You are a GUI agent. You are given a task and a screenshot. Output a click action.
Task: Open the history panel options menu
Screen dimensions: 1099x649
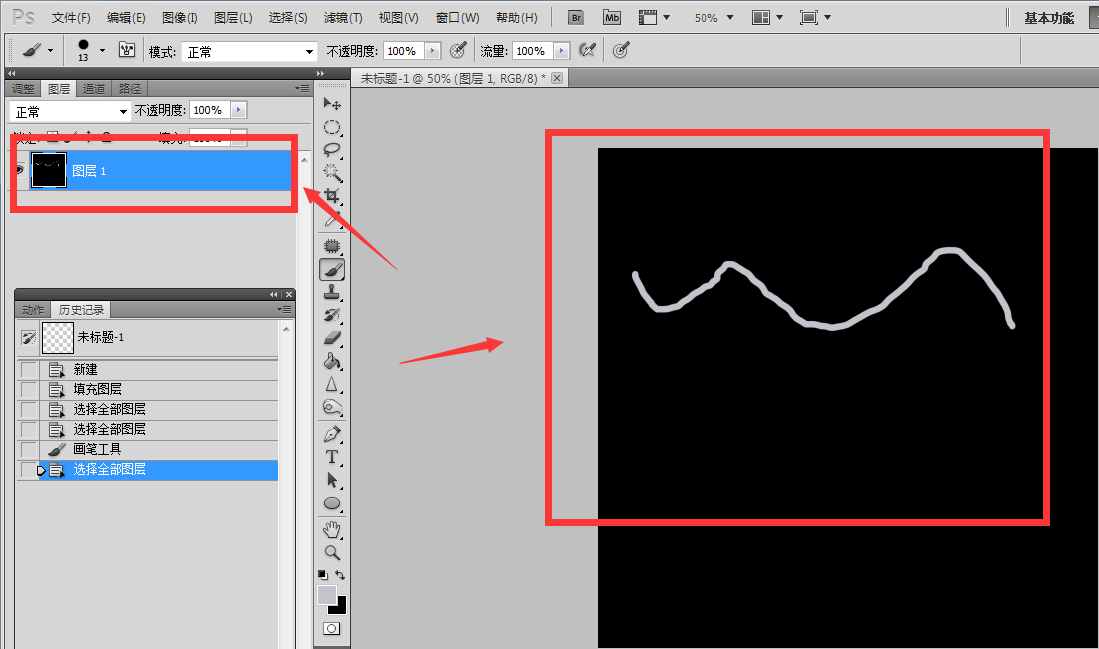click(x=284, y=309)
